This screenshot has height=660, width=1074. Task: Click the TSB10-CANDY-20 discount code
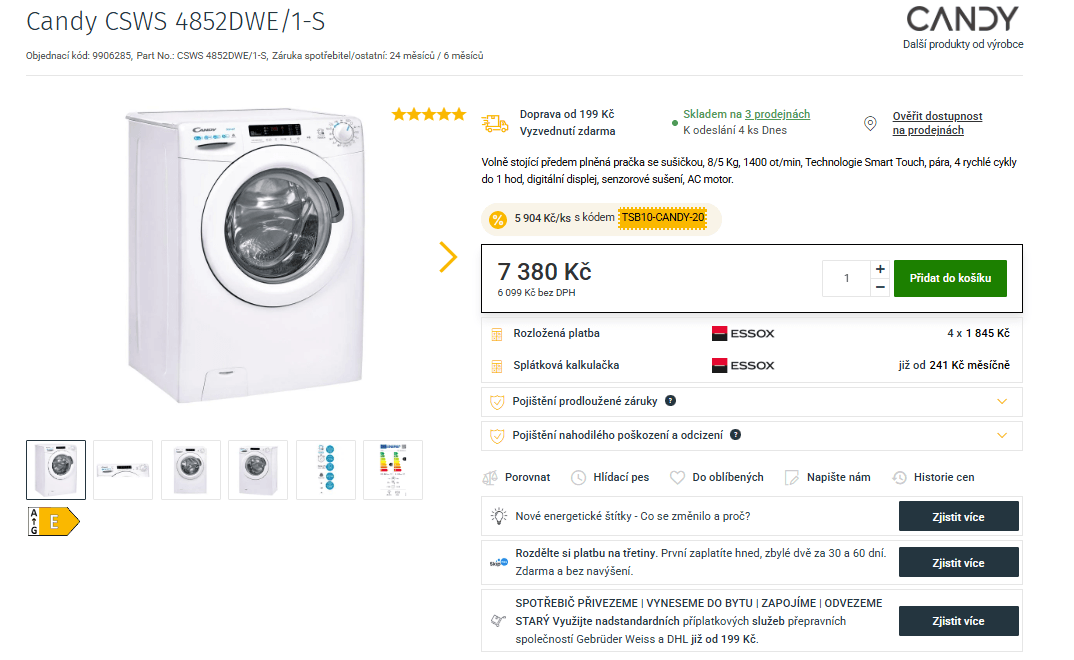[x=662, y=218]
